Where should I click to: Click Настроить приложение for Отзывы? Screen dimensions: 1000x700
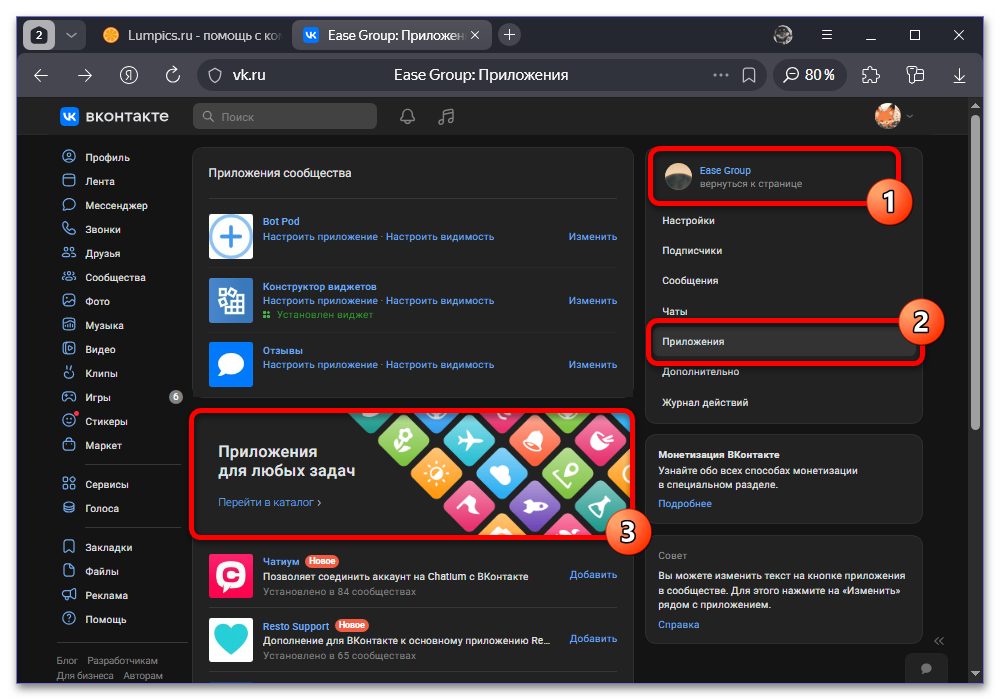pyautogui.click(x=320, y=365)
